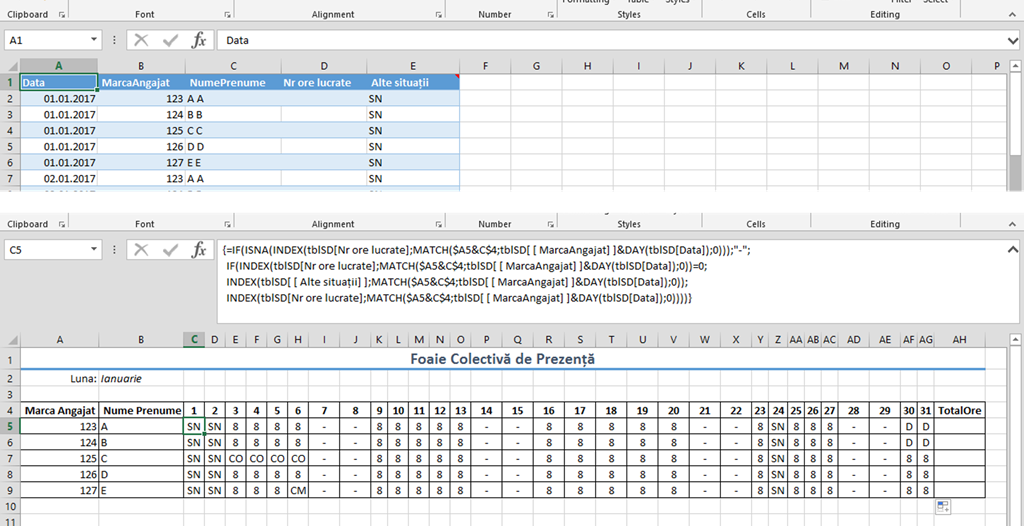Screen dimensions: 1024x526
Task: Open the Clipboard dialog launcher in the lower ribbon
Action: (63, 225)
